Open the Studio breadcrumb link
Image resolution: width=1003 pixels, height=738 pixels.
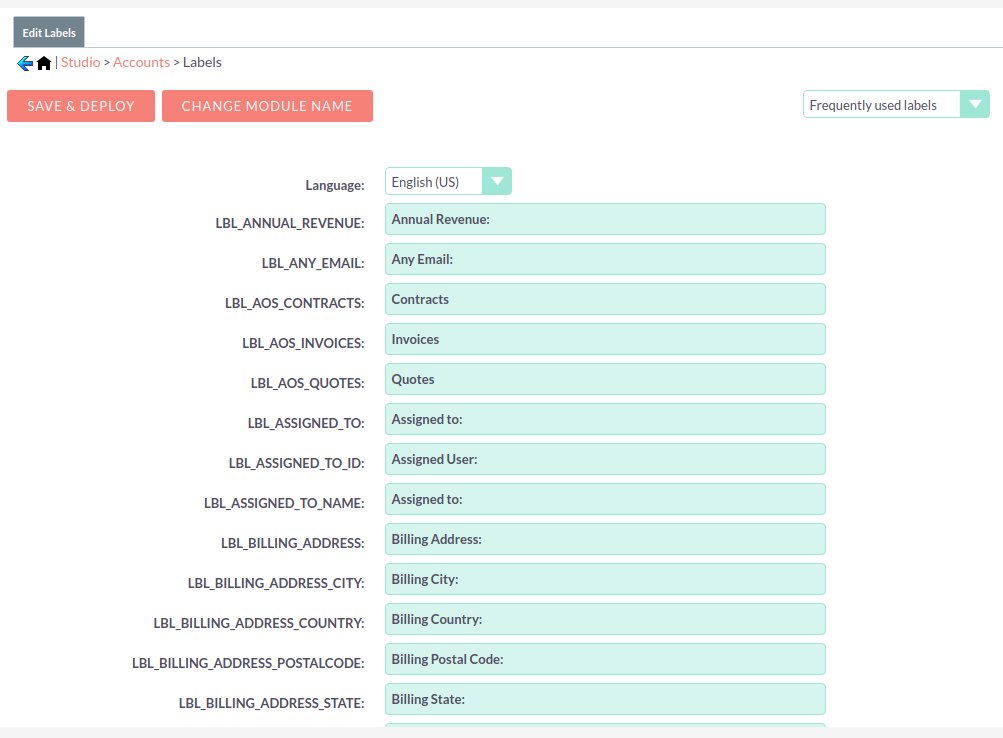[x=81, y=62]
